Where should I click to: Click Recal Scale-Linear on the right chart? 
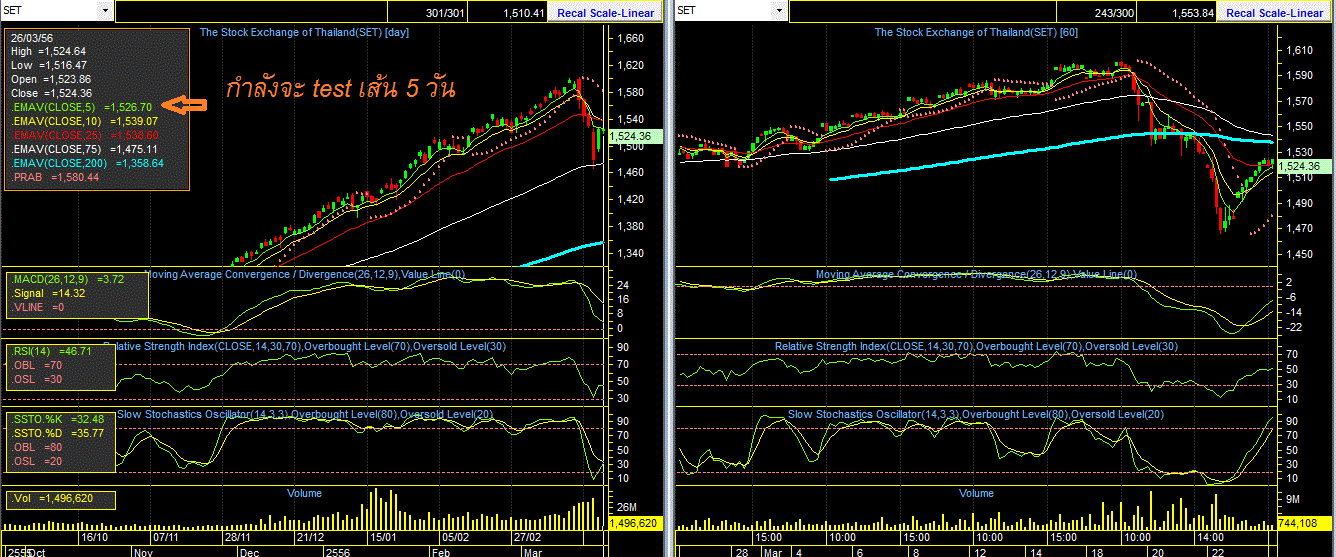pyautogui.click(x=1274, y=13)
